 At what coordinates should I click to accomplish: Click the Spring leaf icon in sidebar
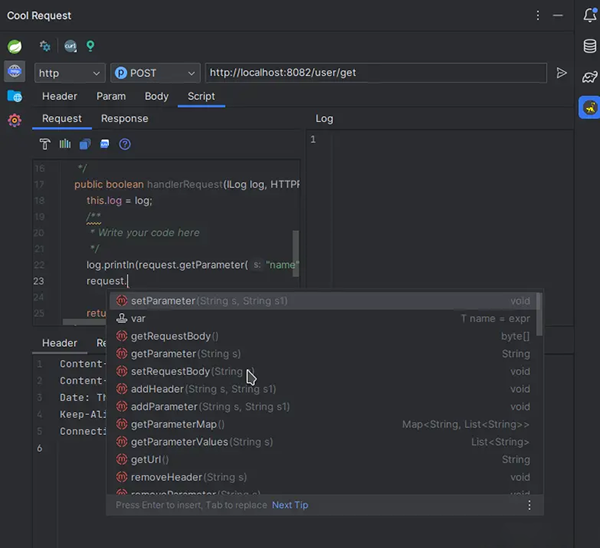[15, 47]
